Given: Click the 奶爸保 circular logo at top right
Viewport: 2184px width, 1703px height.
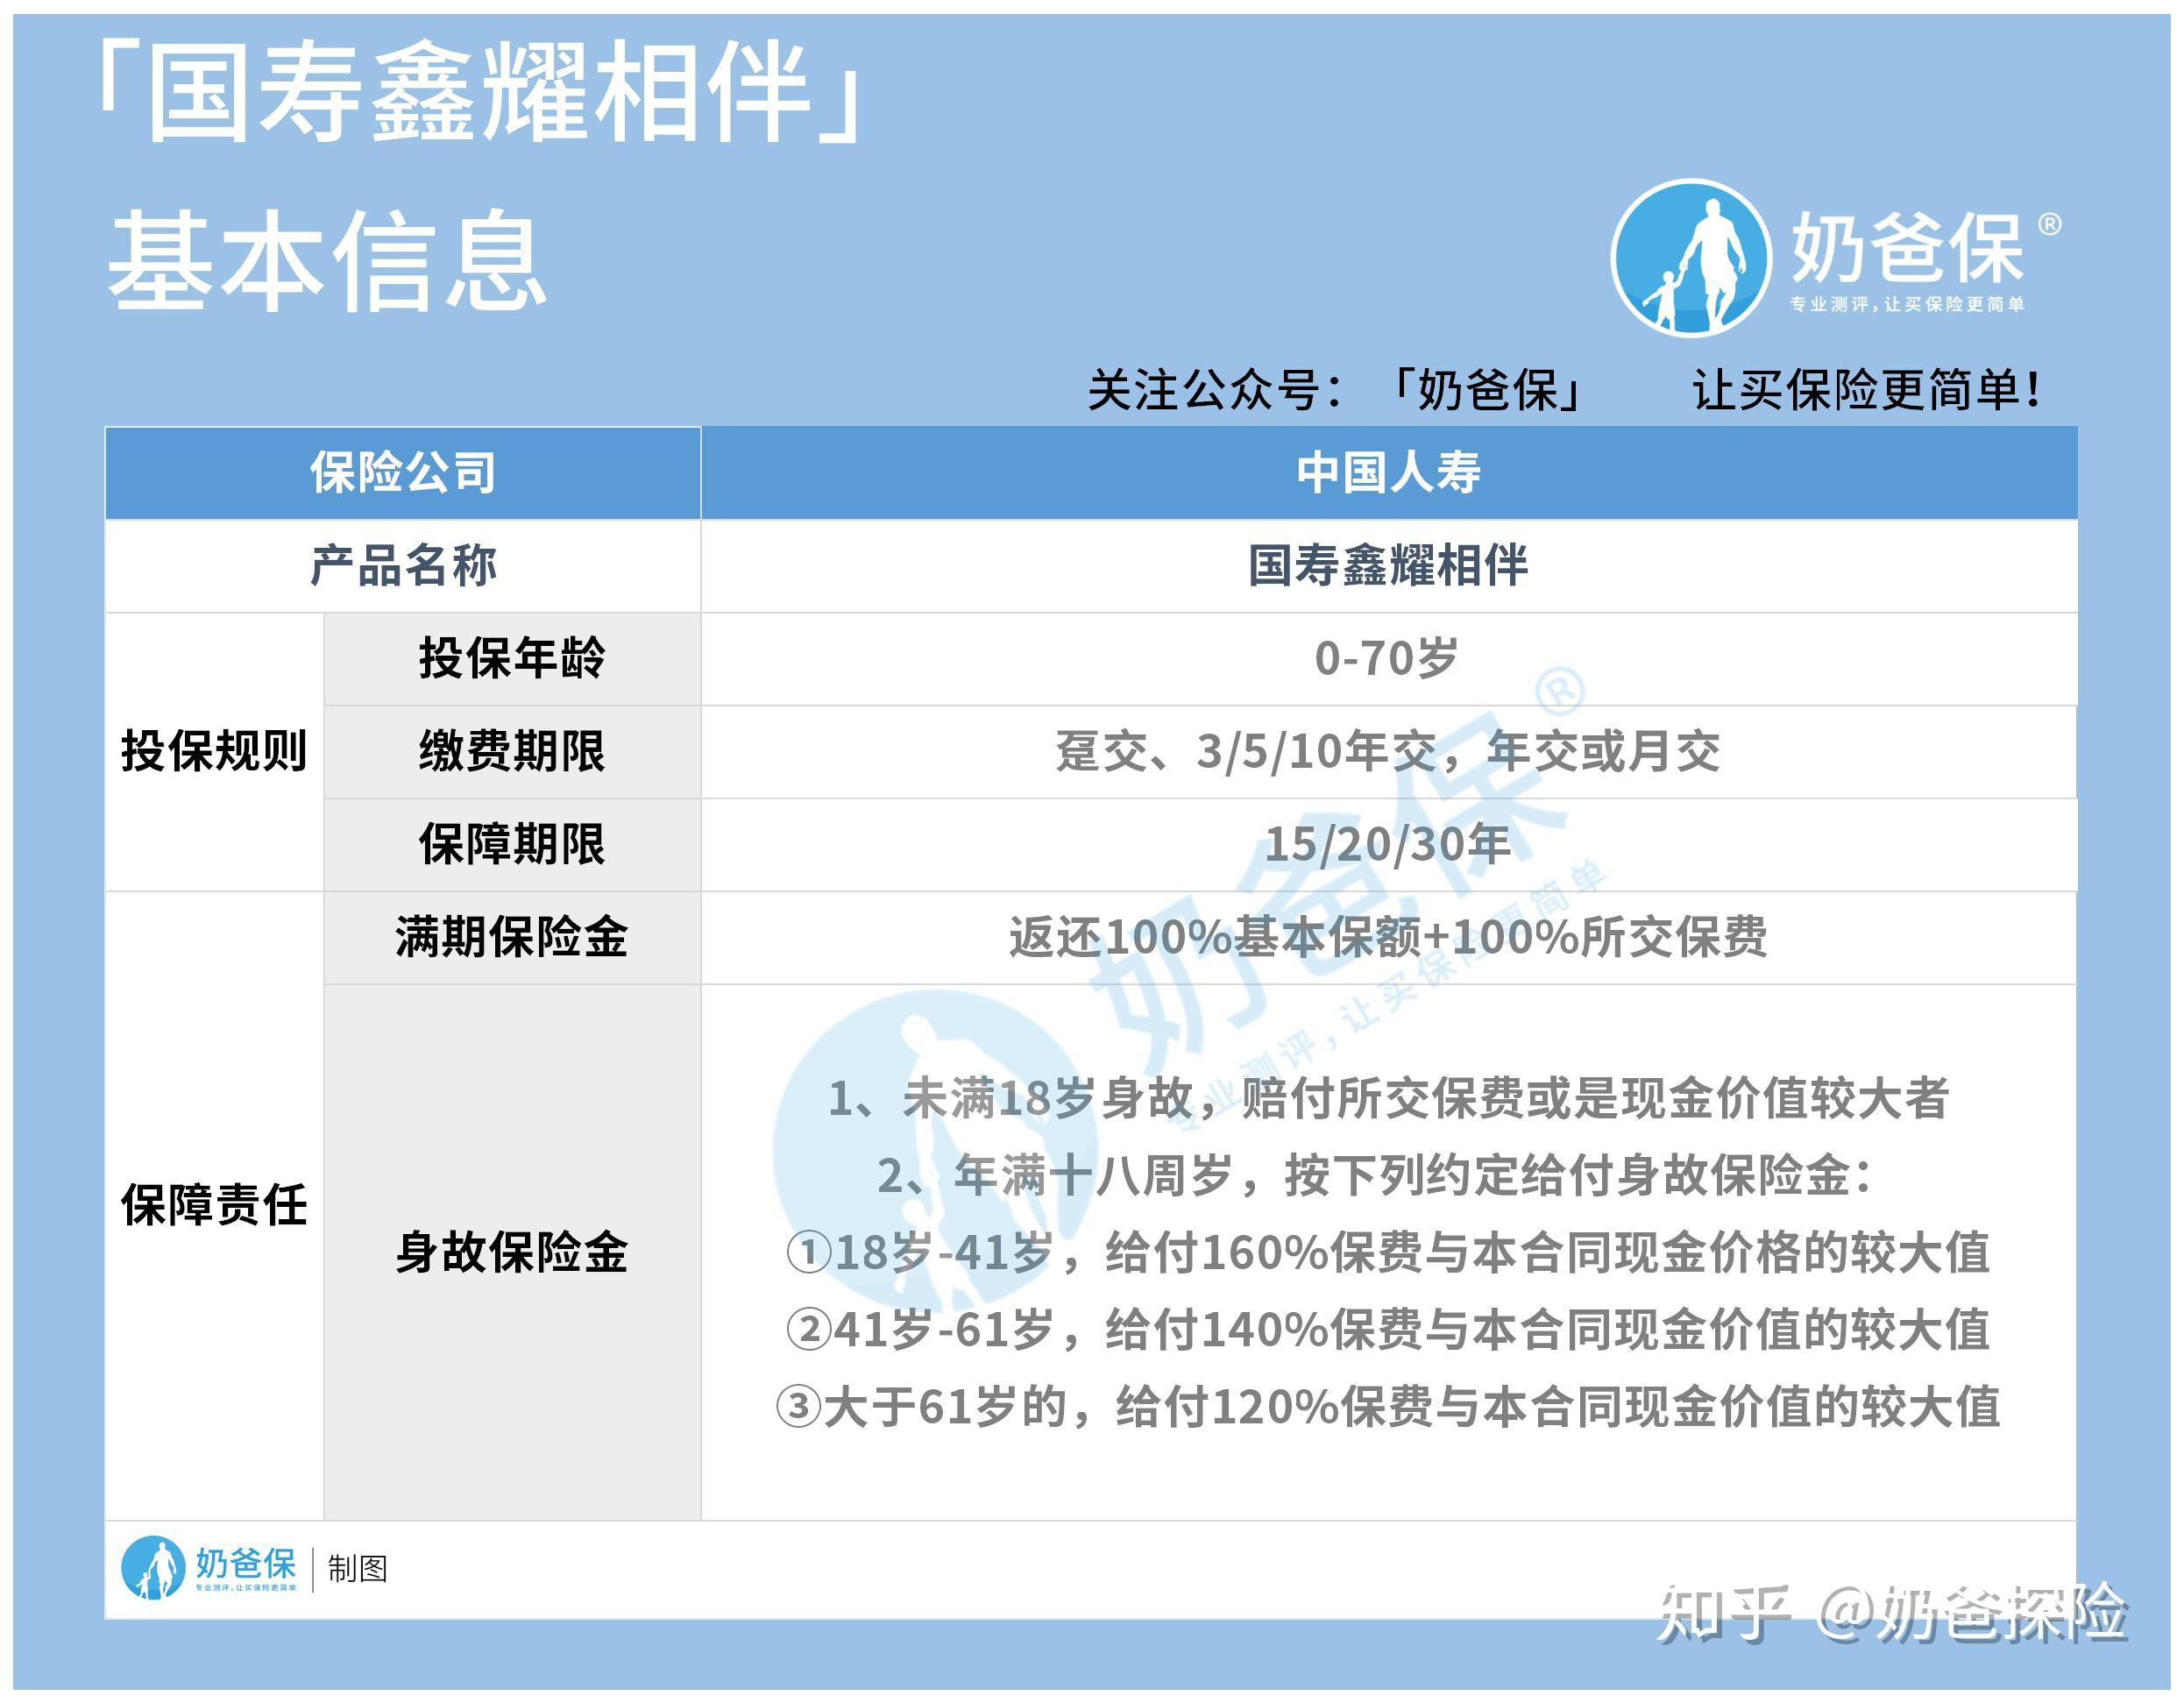Looking at the screenshot, I should click(x=1689, y=257).
